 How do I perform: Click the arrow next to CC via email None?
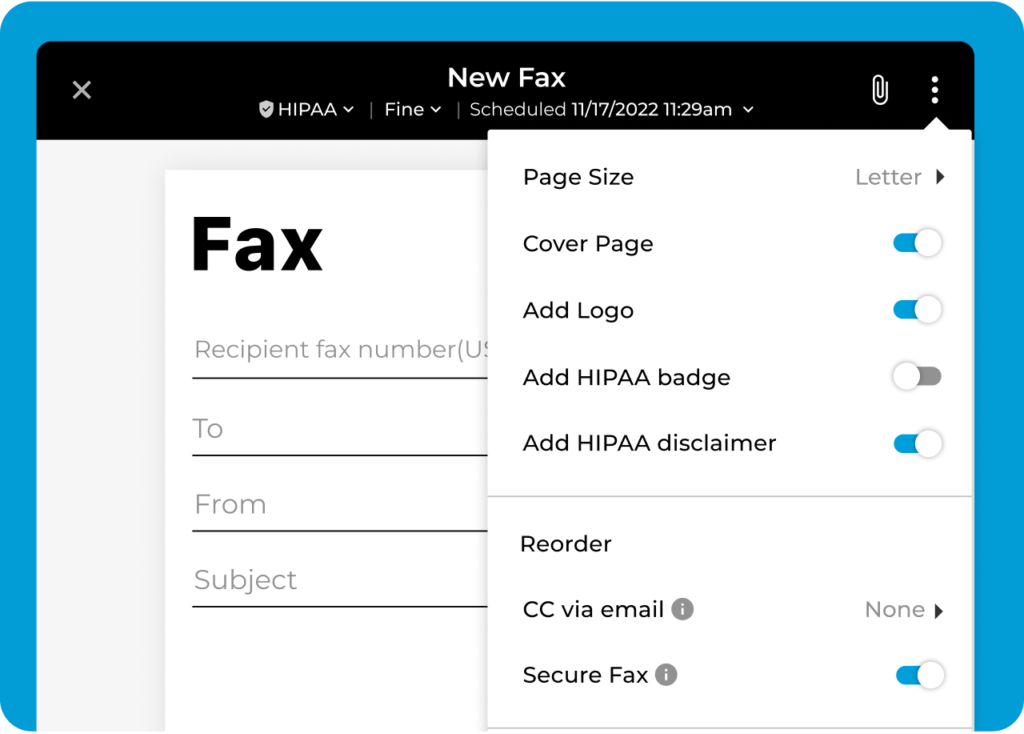click(941, 609)
